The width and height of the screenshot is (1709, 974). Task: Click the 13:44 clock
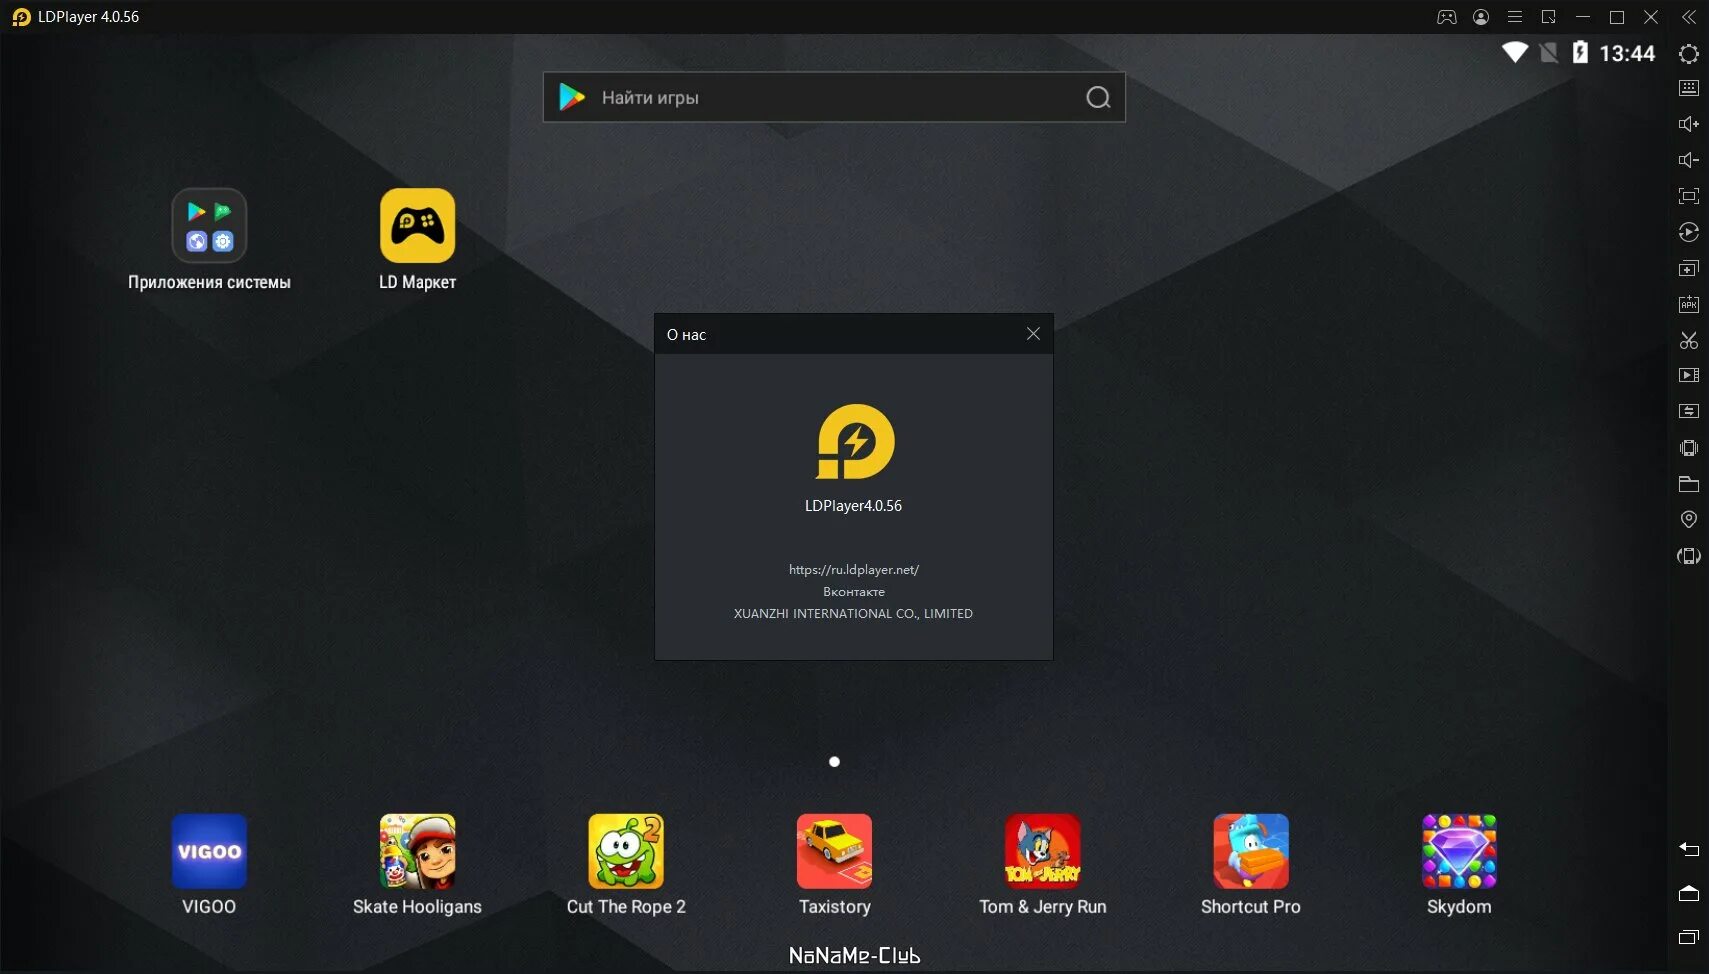pyautogui.click(x=1627, y=53)
